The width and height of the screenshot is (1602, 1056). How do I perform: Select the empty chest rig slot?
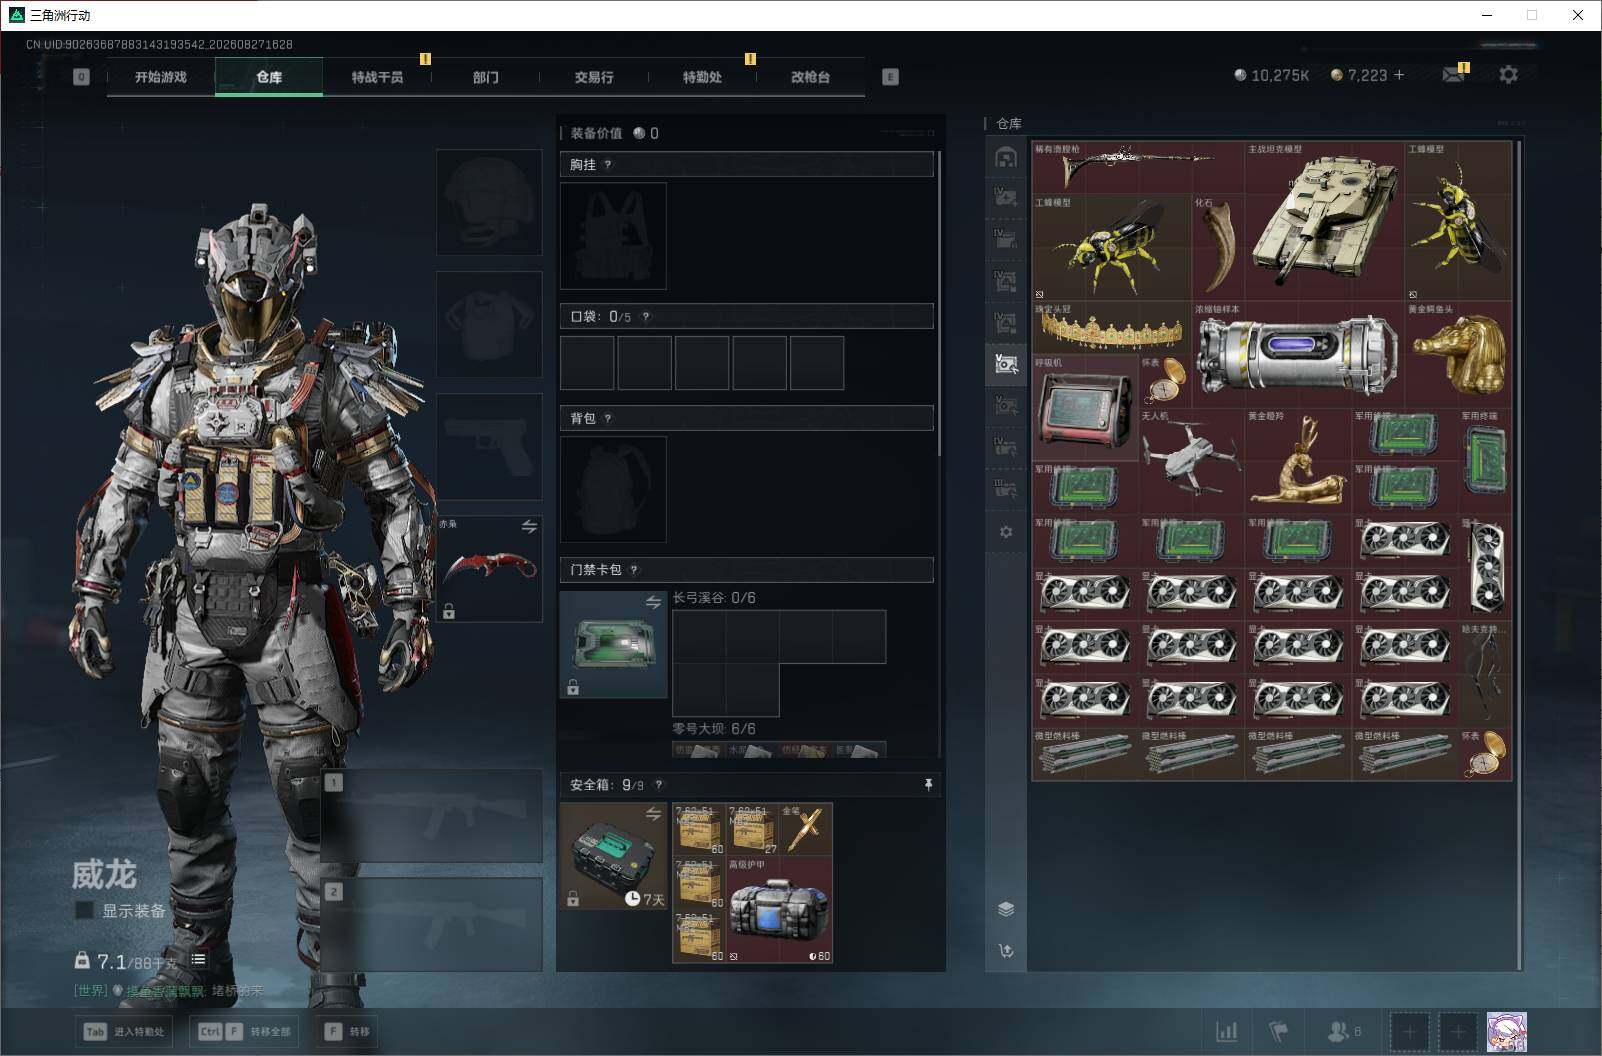613,236
